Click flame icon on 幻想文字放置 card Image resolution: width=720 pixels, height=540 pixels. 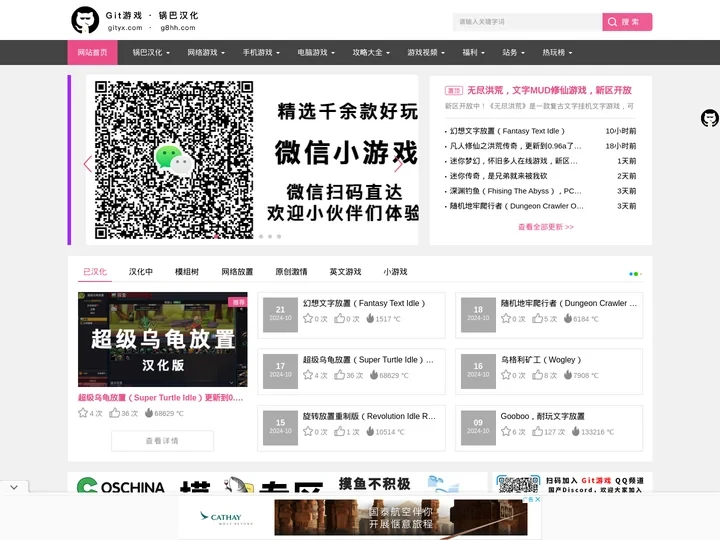[x=370, y=318]
